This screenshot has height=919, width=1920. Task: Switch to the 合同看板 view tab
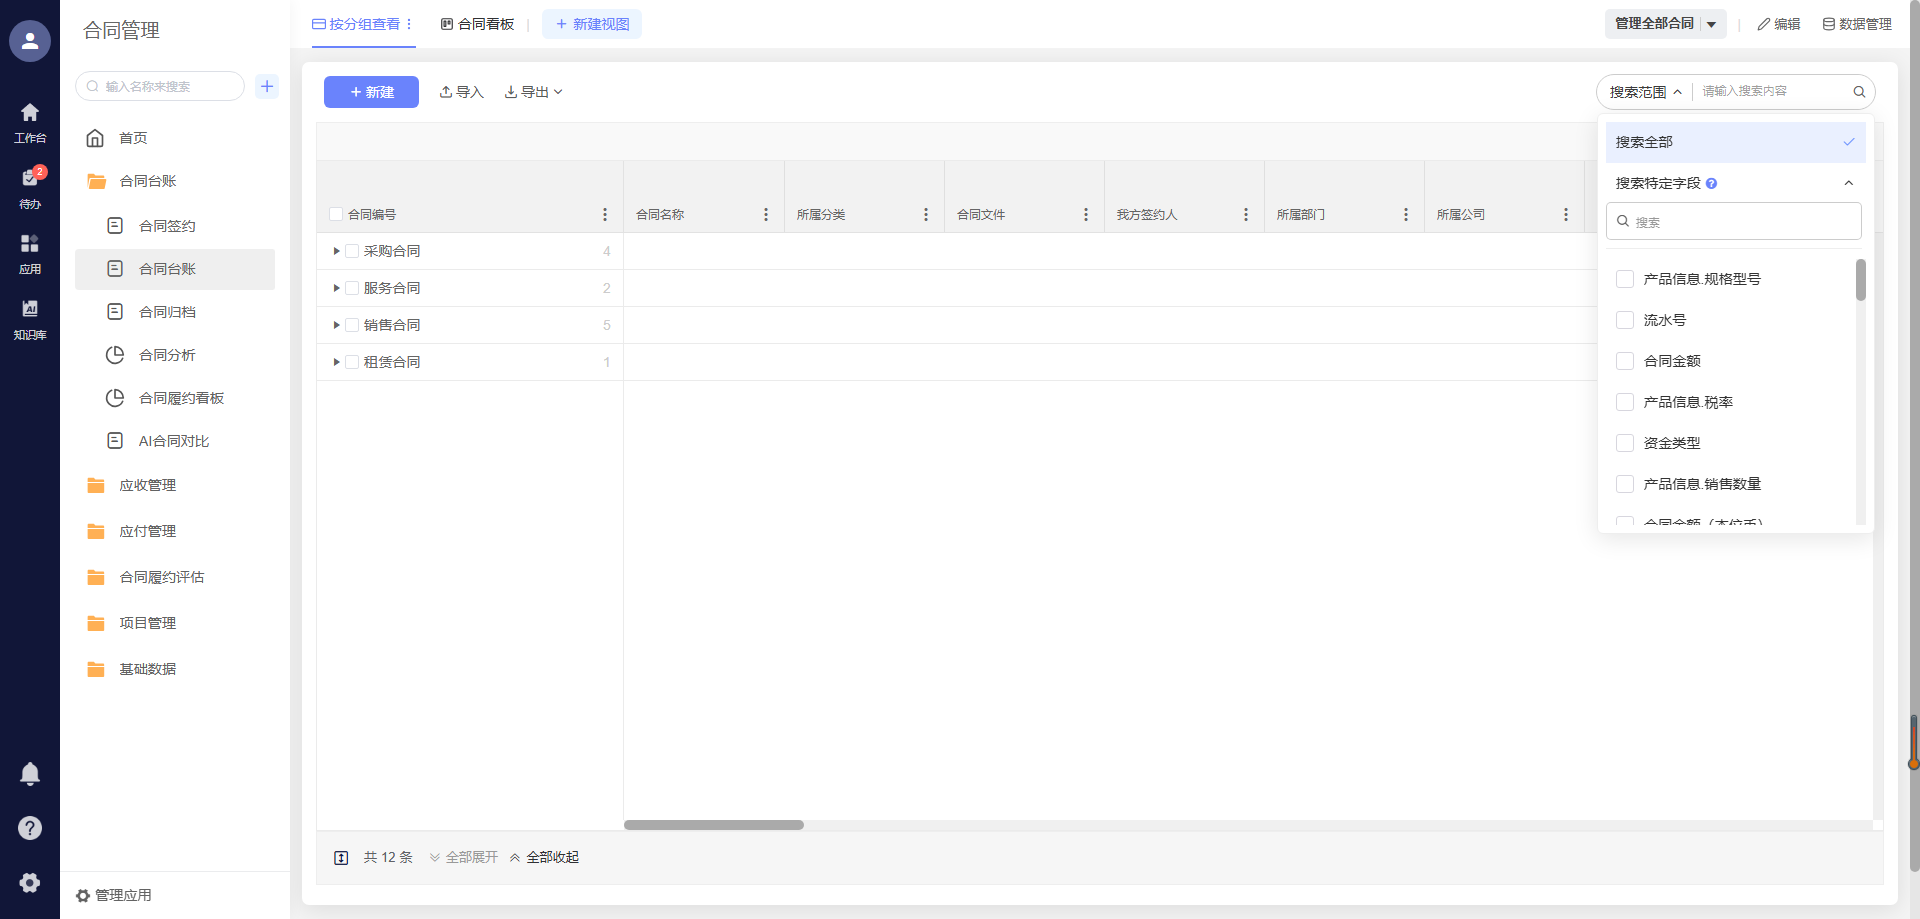point(478,24)
